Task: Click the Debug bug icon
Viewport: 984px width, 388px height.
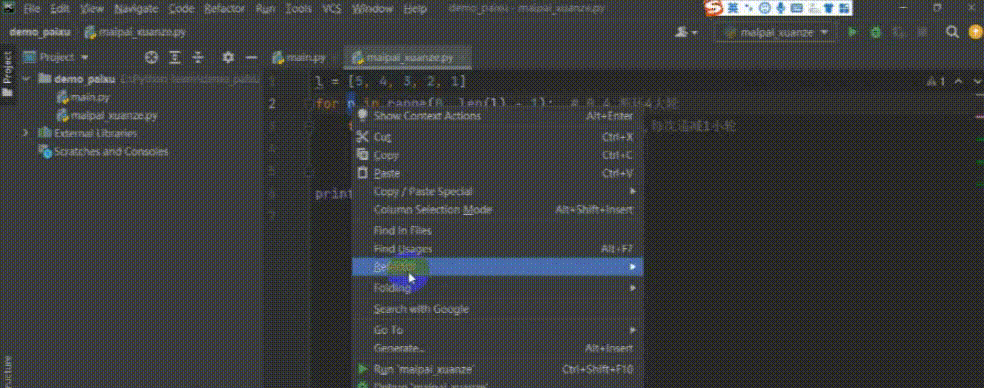Action: (x=875, y=33)
